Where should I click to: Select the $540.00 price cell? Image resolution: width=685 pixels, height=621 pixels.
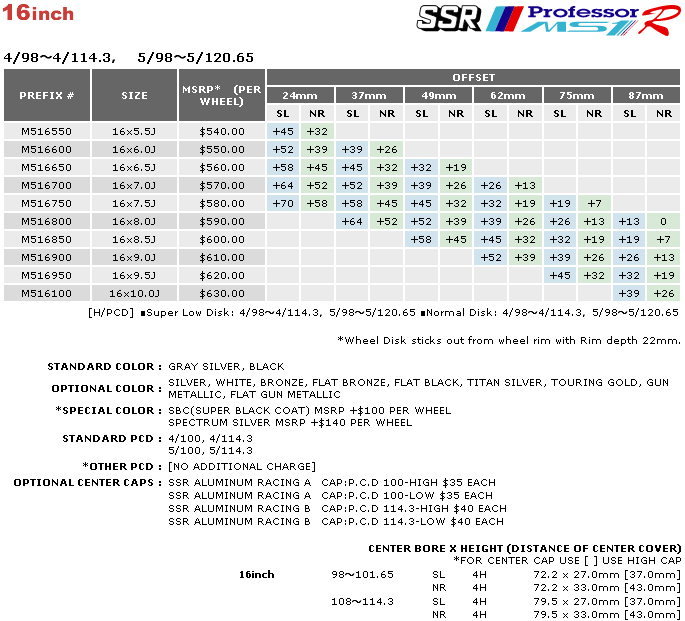(221, 131)
